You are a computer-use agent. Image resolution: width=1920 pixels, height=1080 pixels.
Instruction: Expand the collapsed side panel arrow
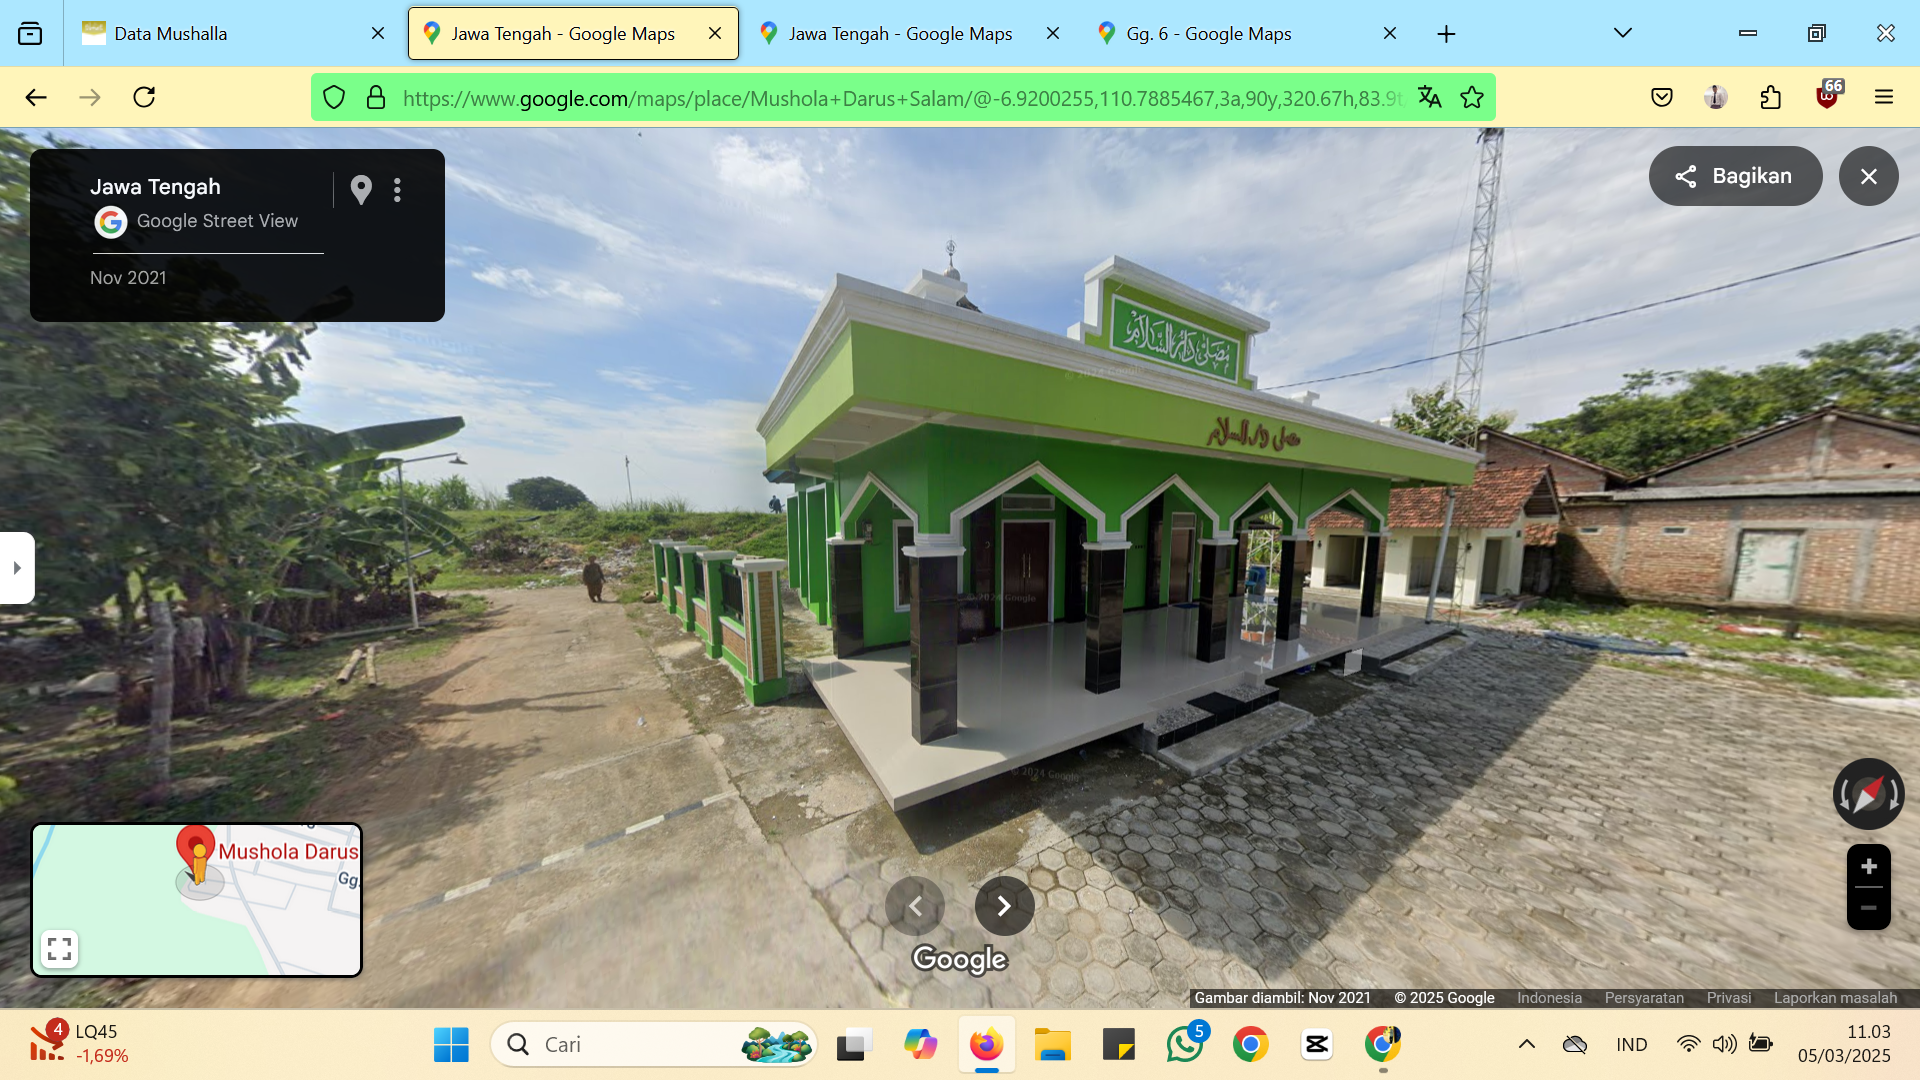tap(17, 568)
